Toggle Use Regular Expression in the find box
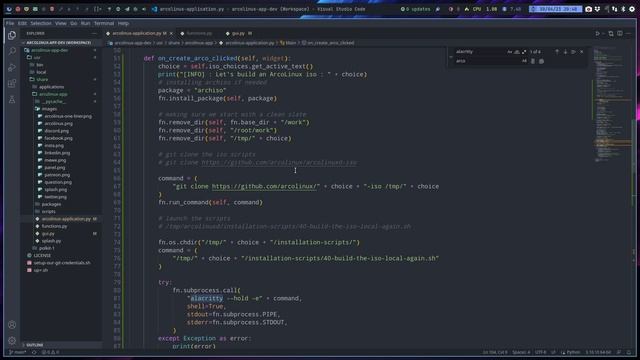 [x=524, y=52]
